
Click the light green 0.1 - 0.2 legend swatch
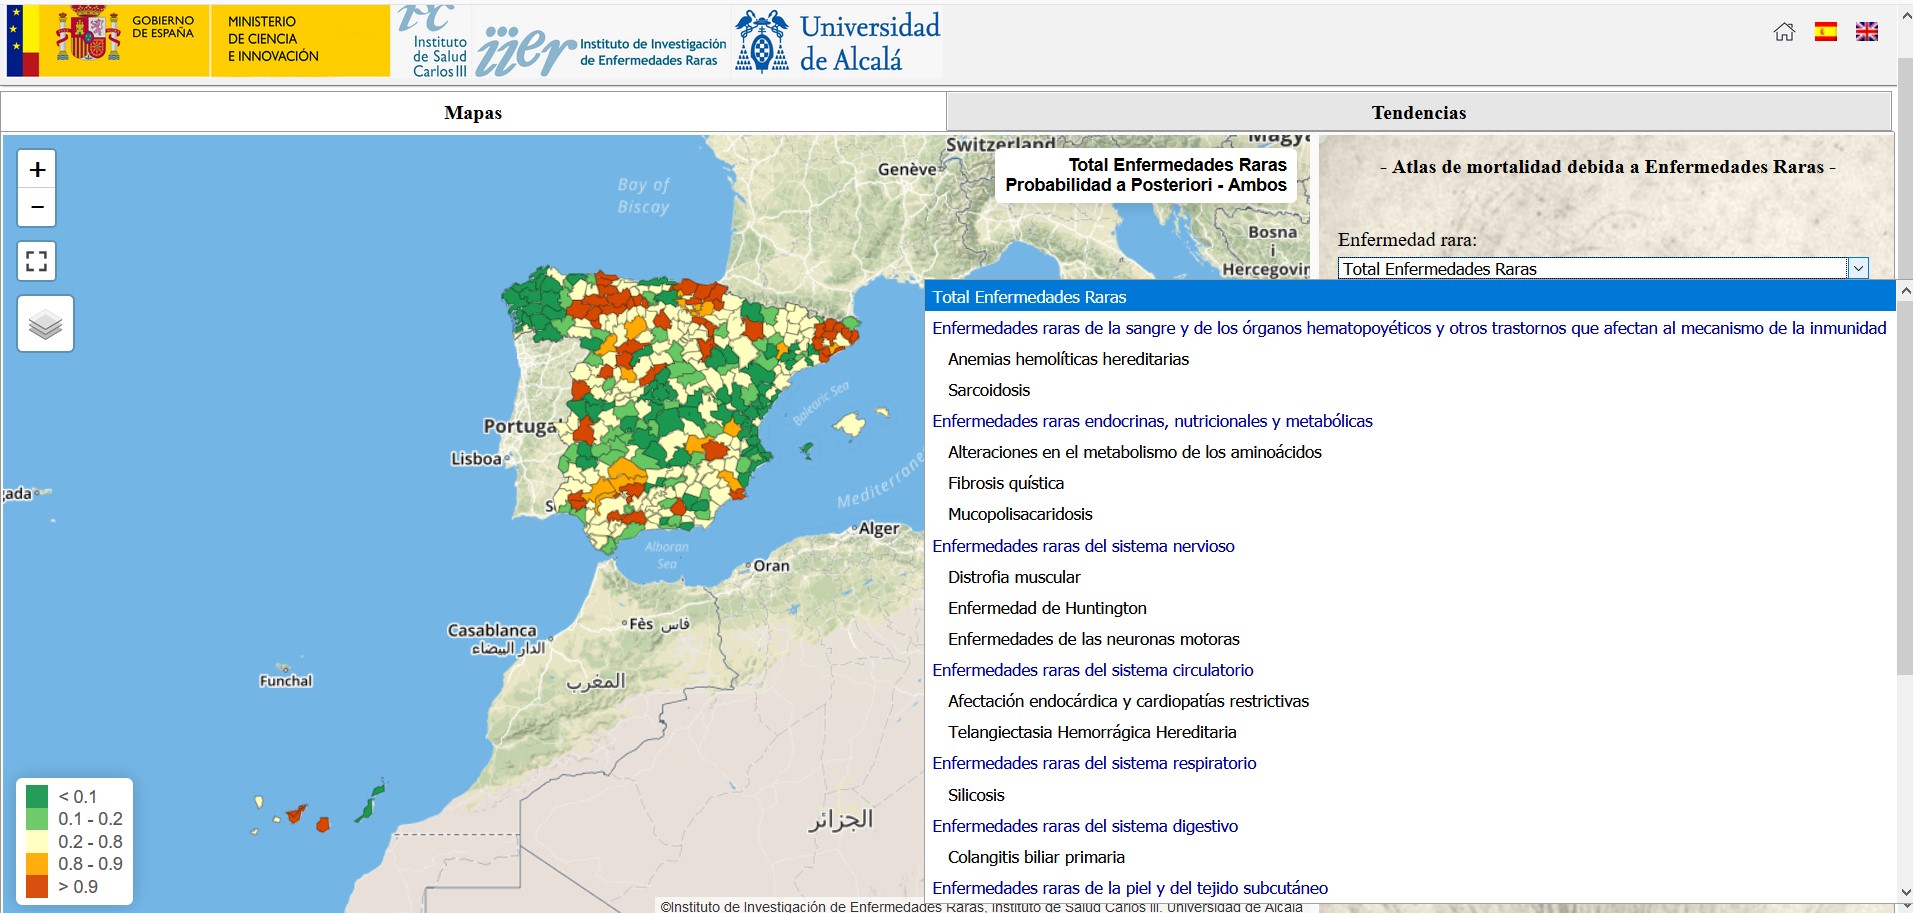pyautogui.click(x=37, y=819)
